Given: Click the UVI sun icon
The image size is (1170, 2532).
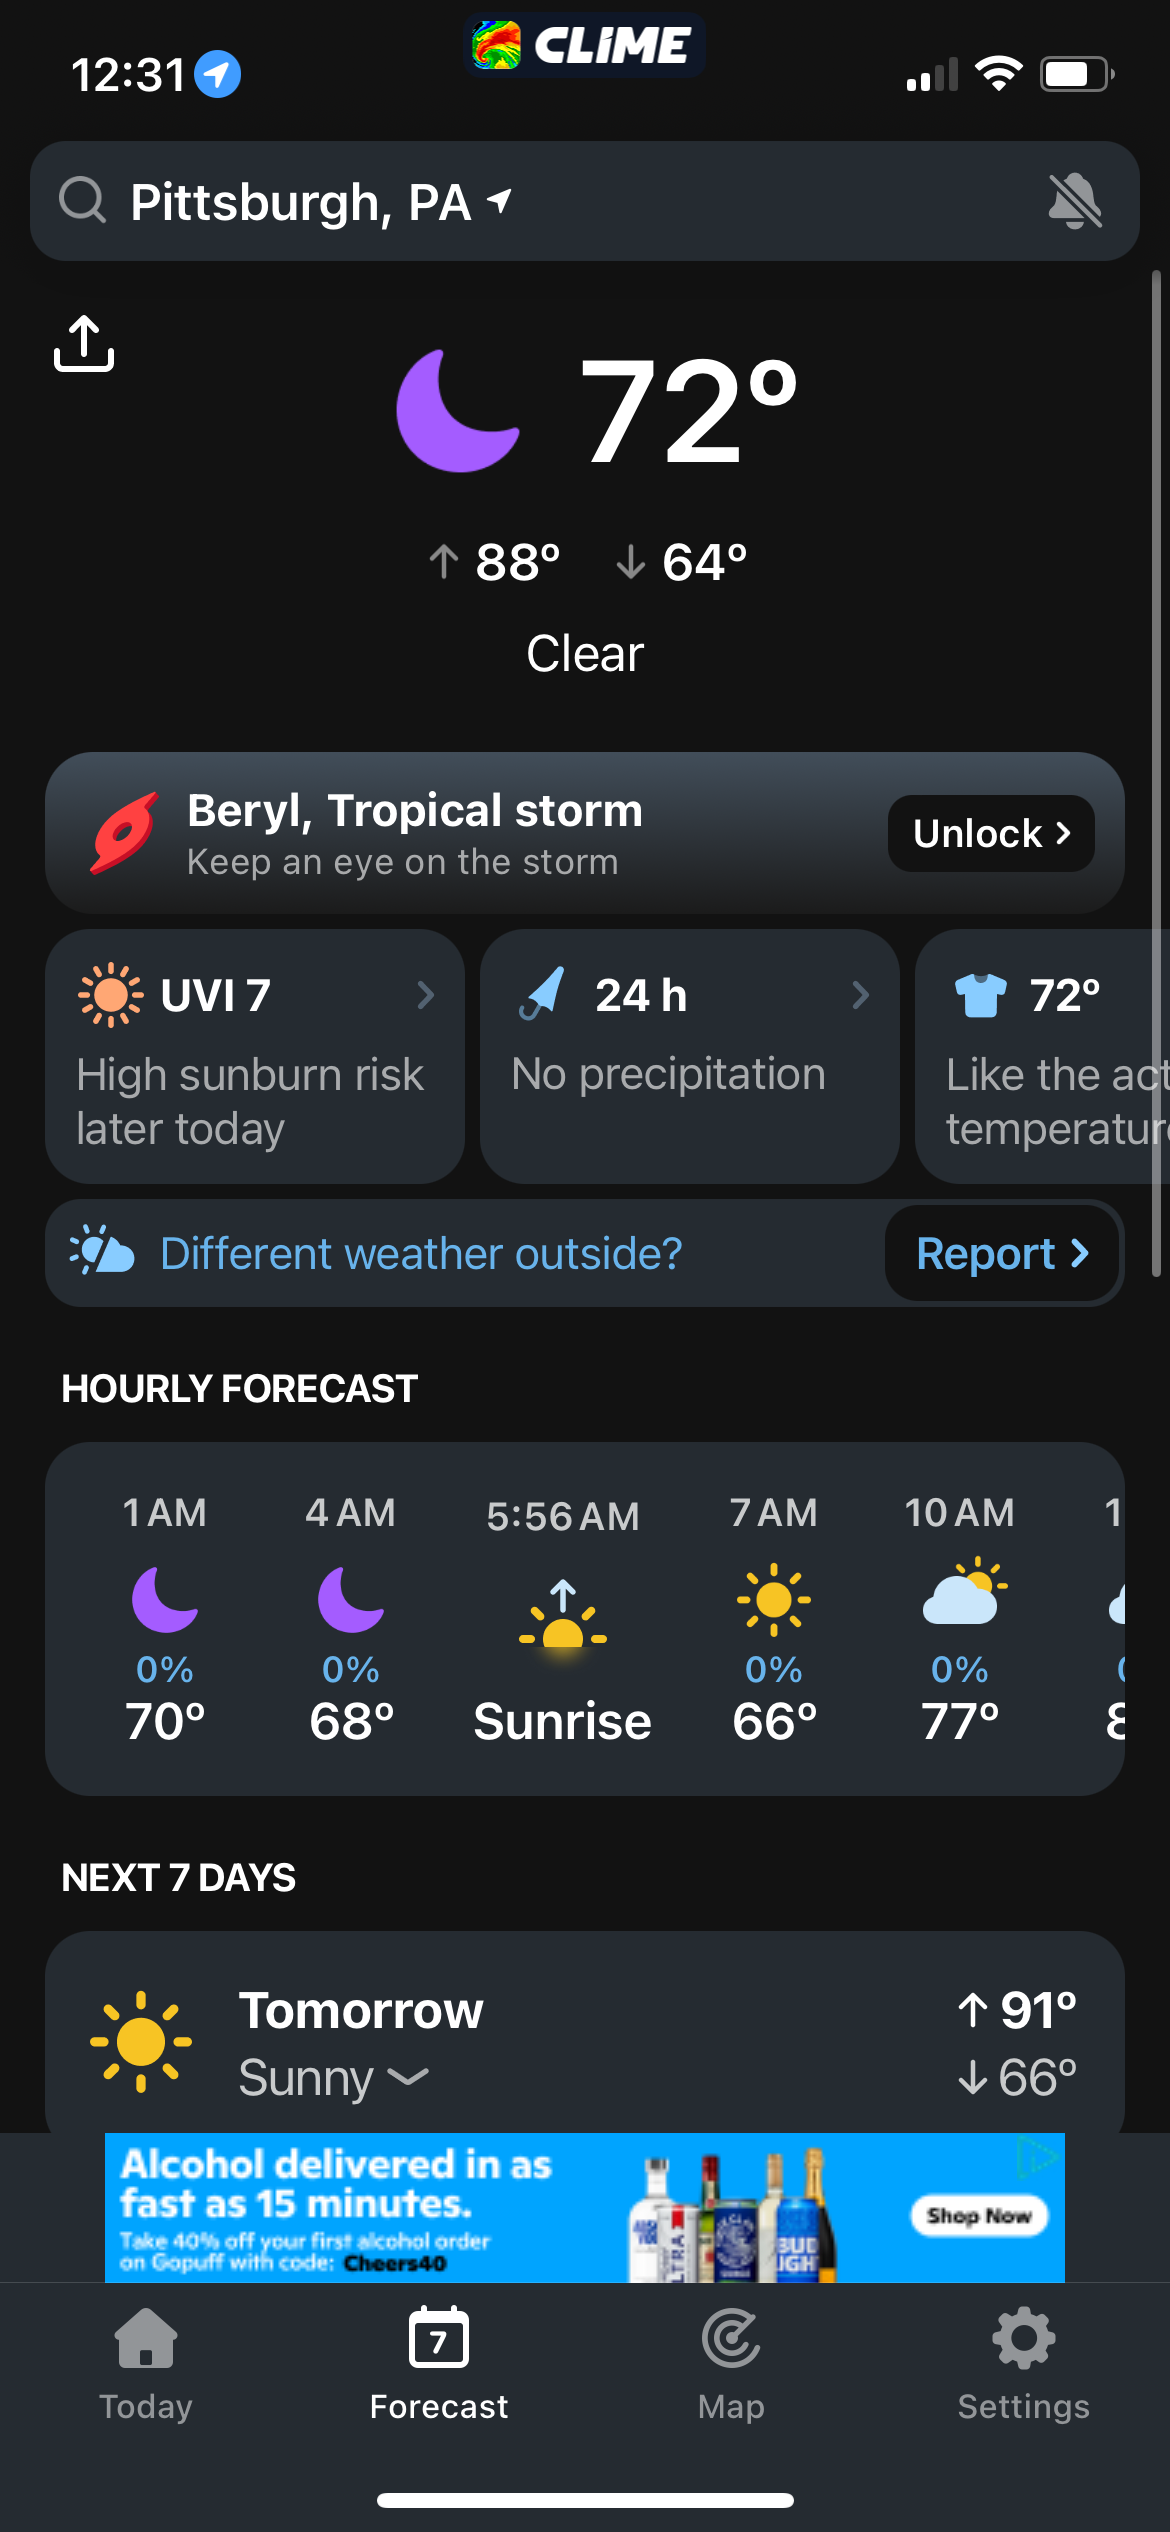Looking at the screenshot, I should 110,995.
